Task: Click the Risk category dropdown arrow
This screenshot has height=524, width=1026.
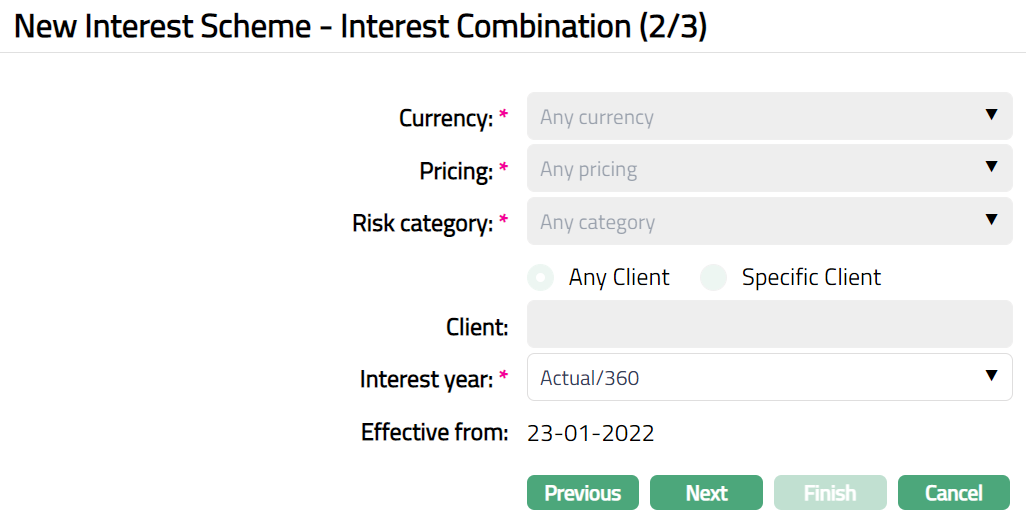Action: tap(991, 220)
